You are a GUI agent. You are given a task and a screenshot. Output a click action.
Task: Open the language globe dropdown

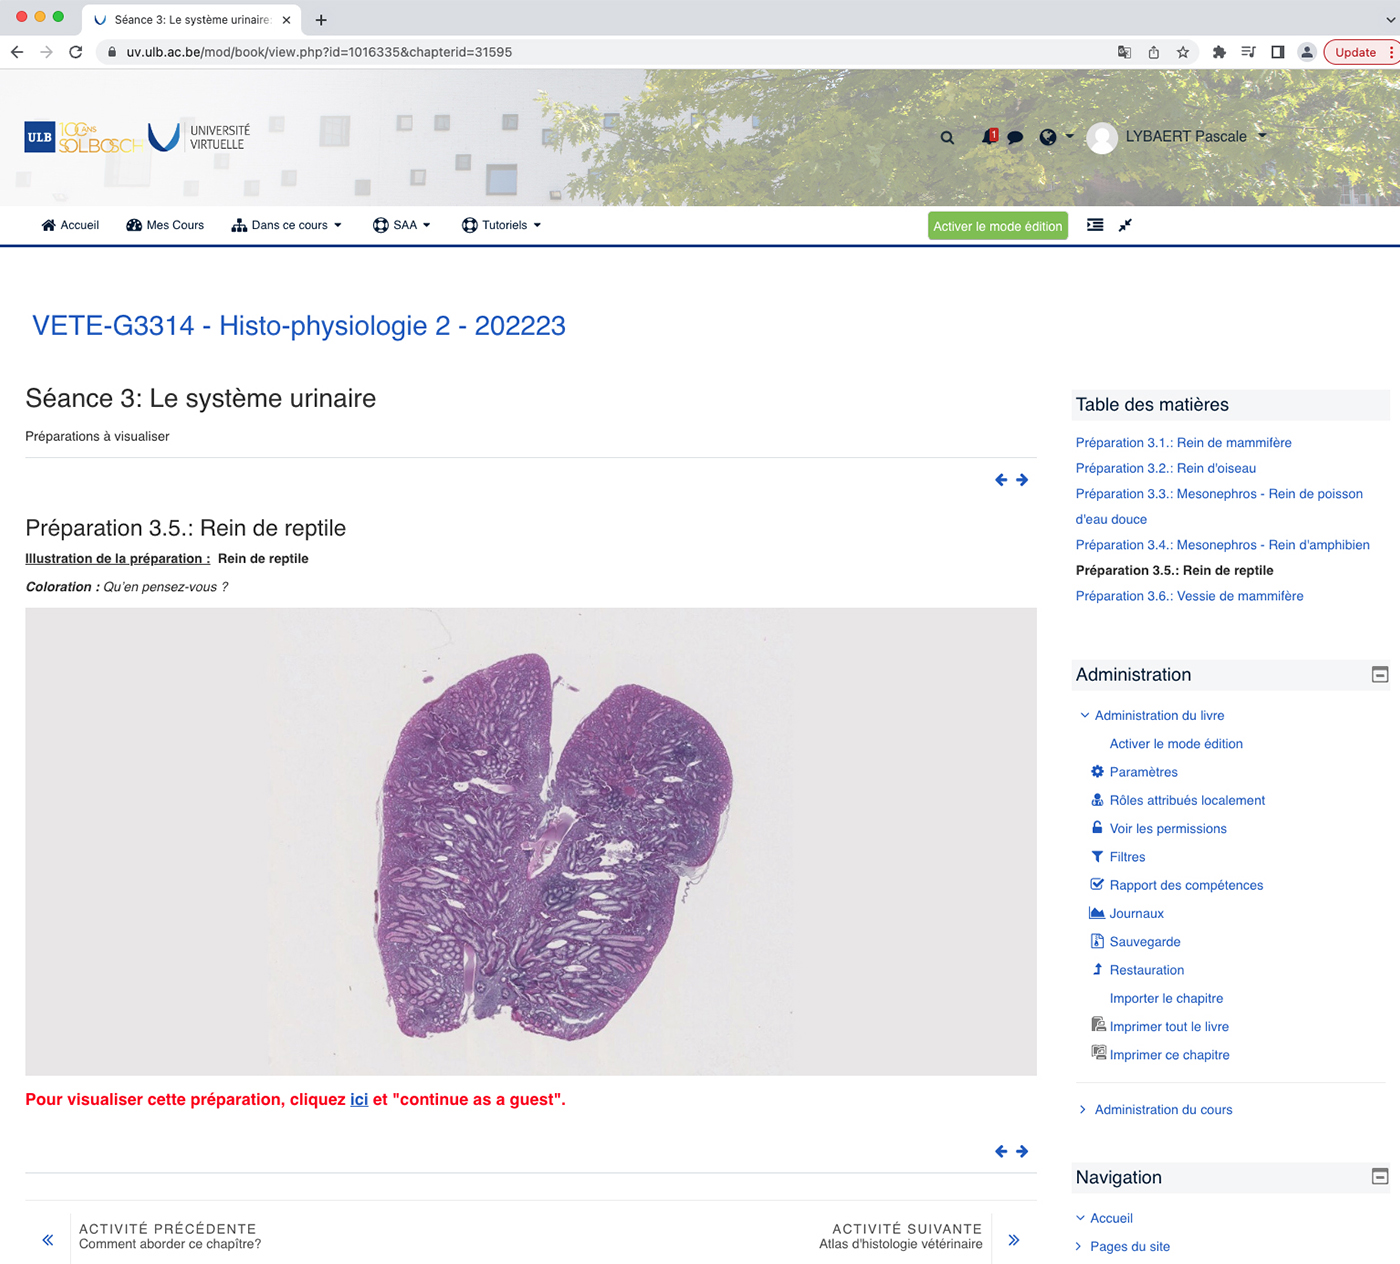click(1049, 137)
